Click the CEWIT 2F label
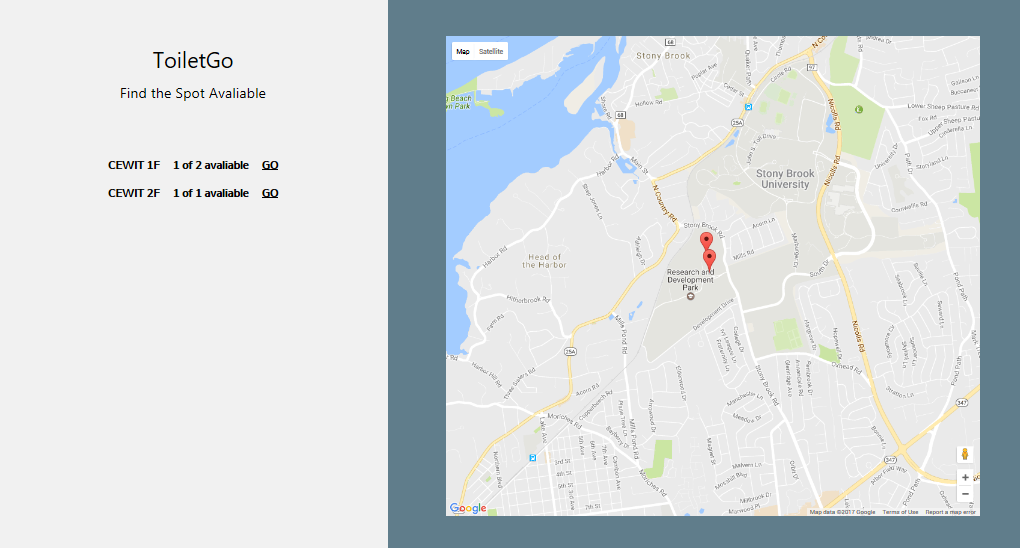The image size is (1020, 548). 134,193
